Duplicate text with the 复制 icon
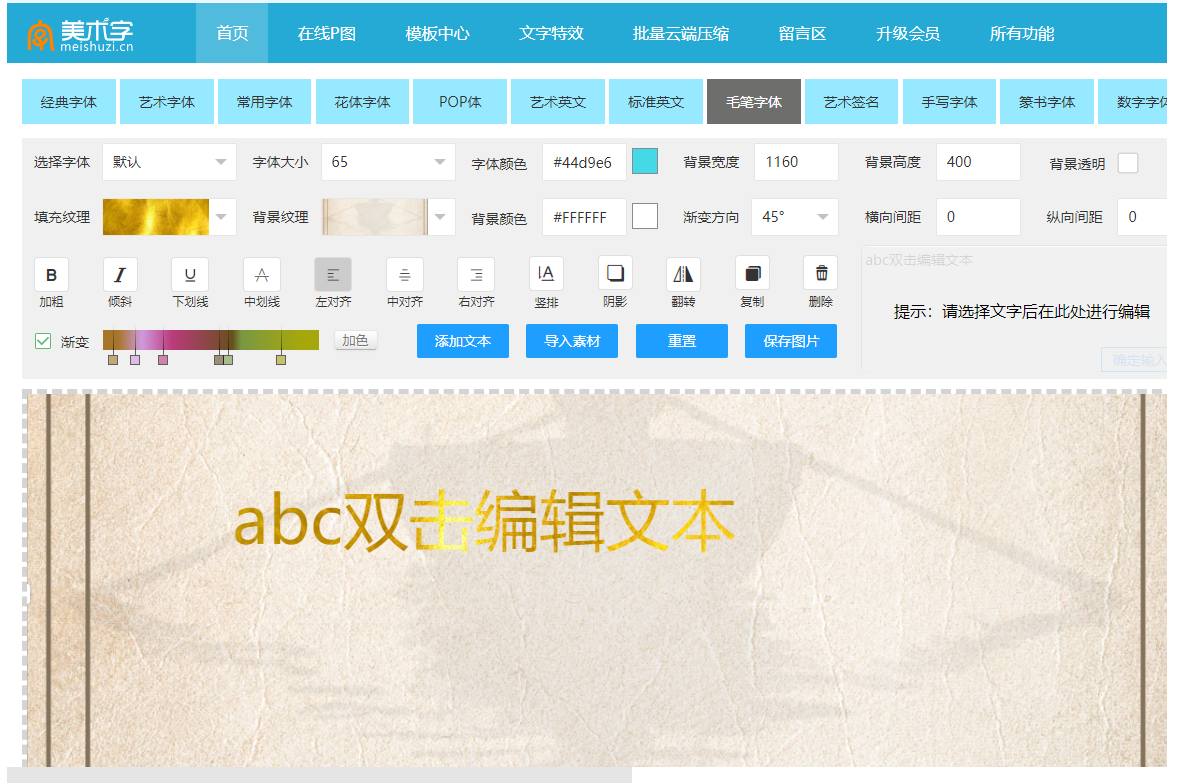The image size is (1178, 783). pos(752,274)
